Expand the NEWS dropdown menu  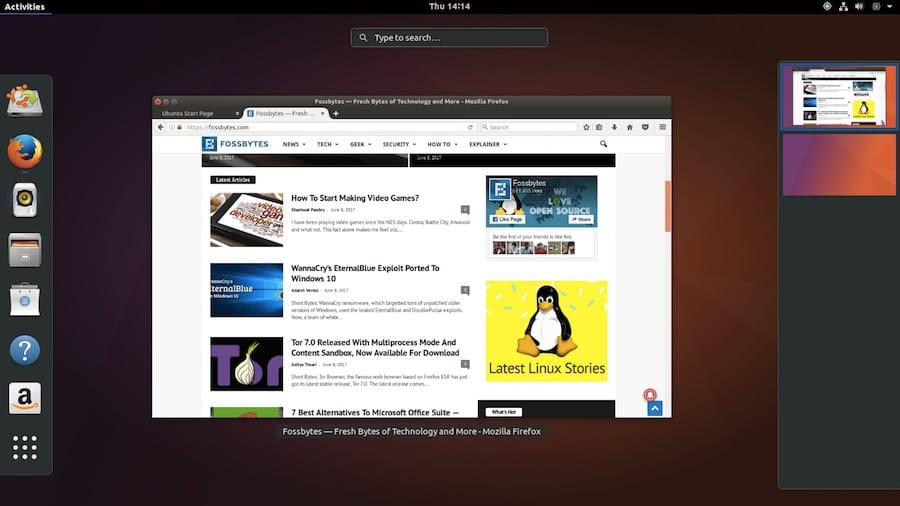click(294, 145)
